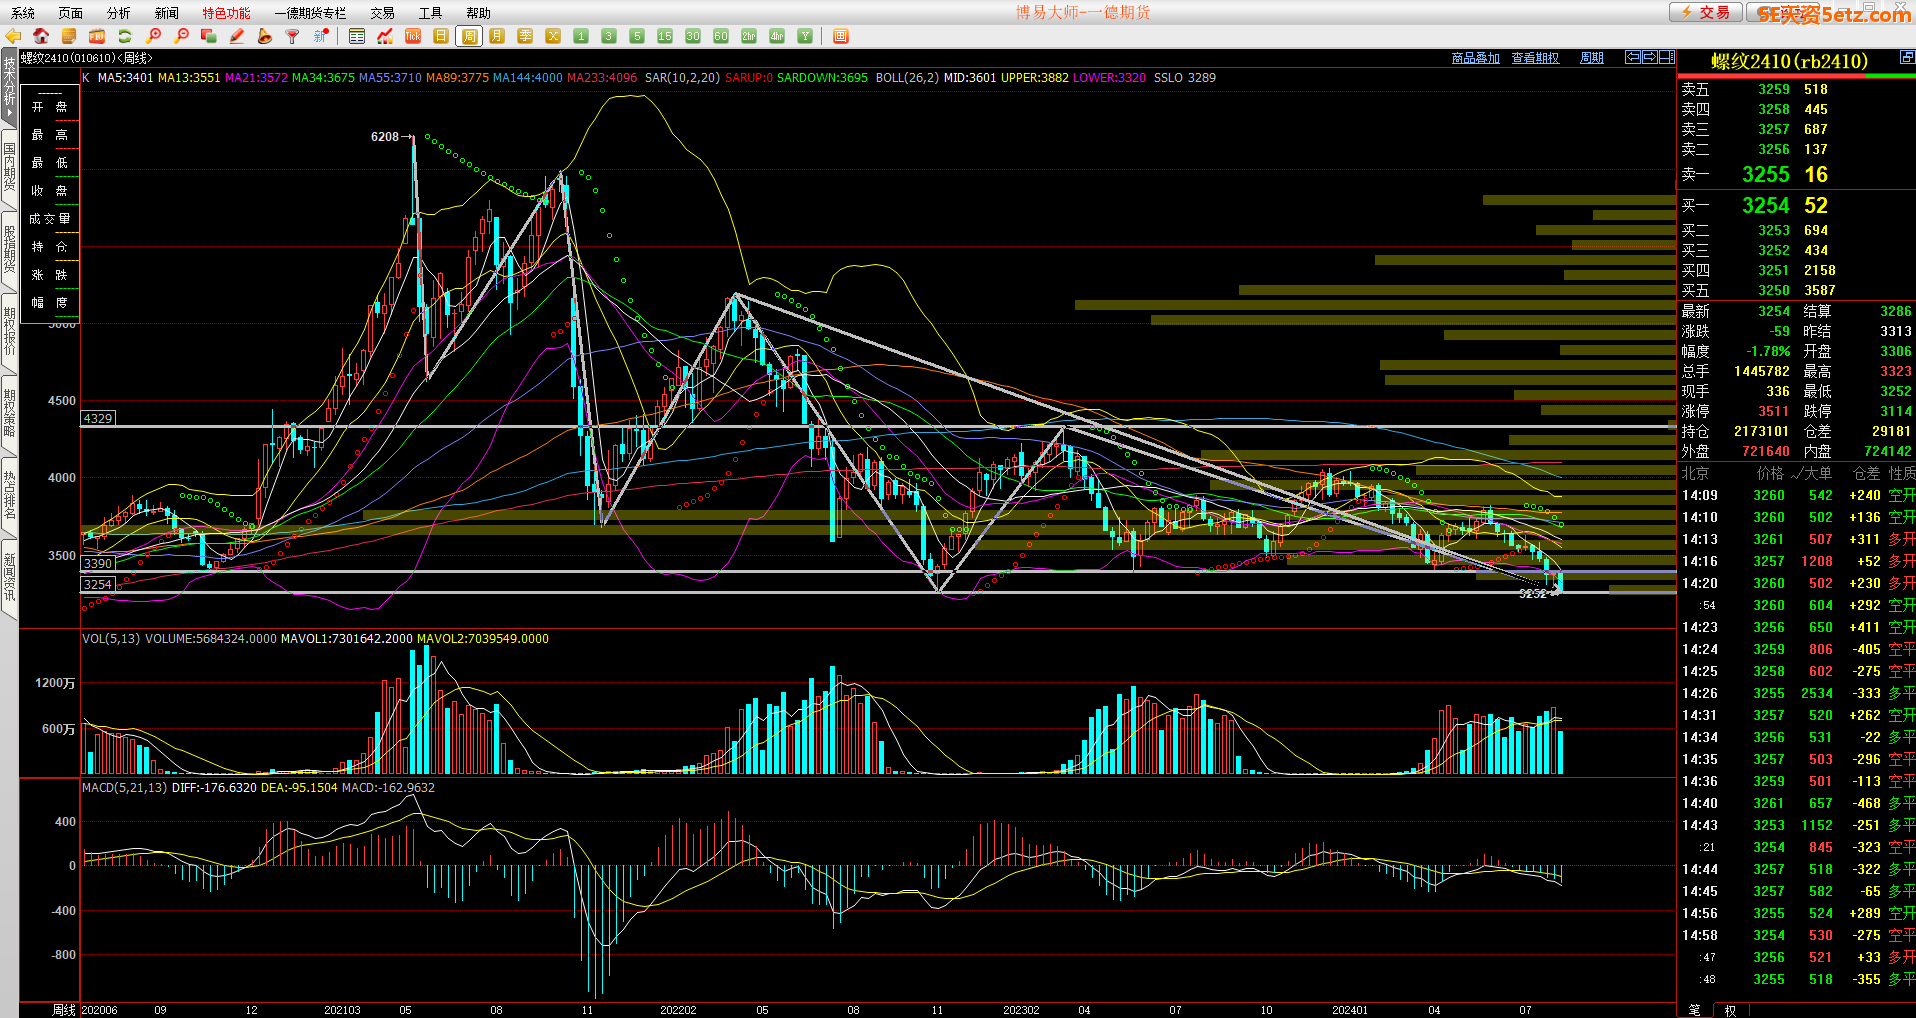
Task: Select the 15-minute period button
Action: pyautogui.click(x=665, y=36)
